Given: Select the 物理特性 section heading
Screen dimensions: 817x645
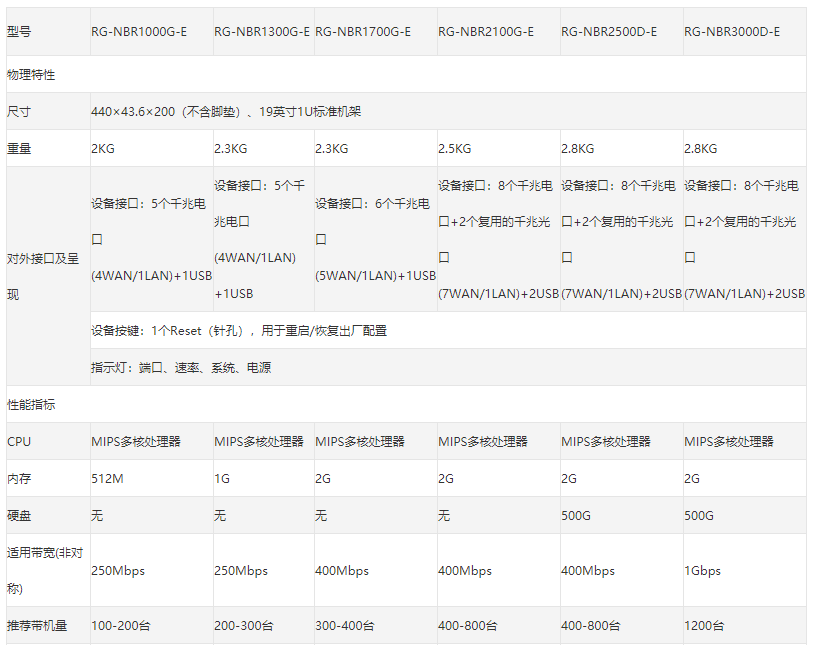Looking at the screenshot, I should coord(31,75).
